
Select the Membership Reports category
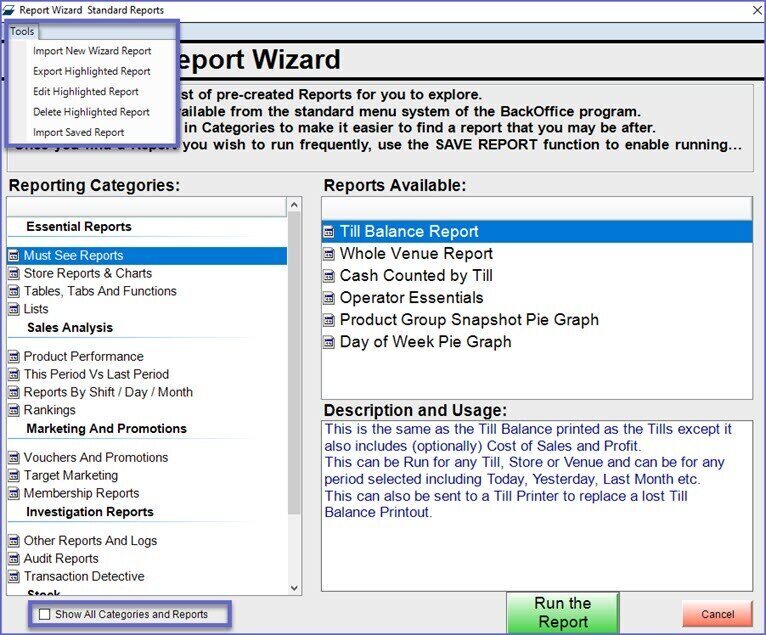81,494
